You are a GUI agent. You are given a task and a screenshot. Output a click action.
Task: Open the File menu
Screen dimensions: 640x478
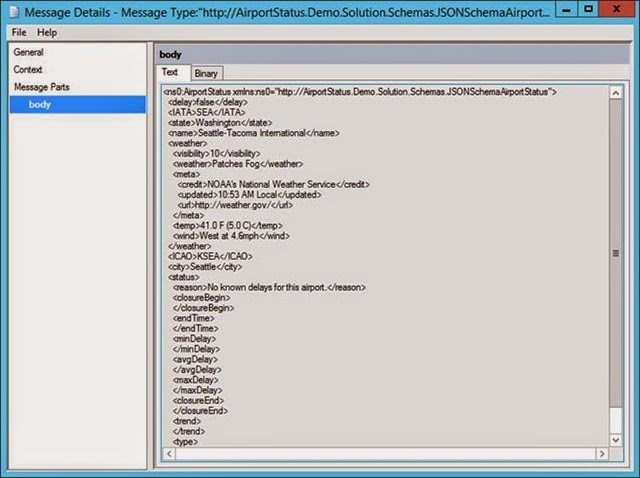coord(19,32)
